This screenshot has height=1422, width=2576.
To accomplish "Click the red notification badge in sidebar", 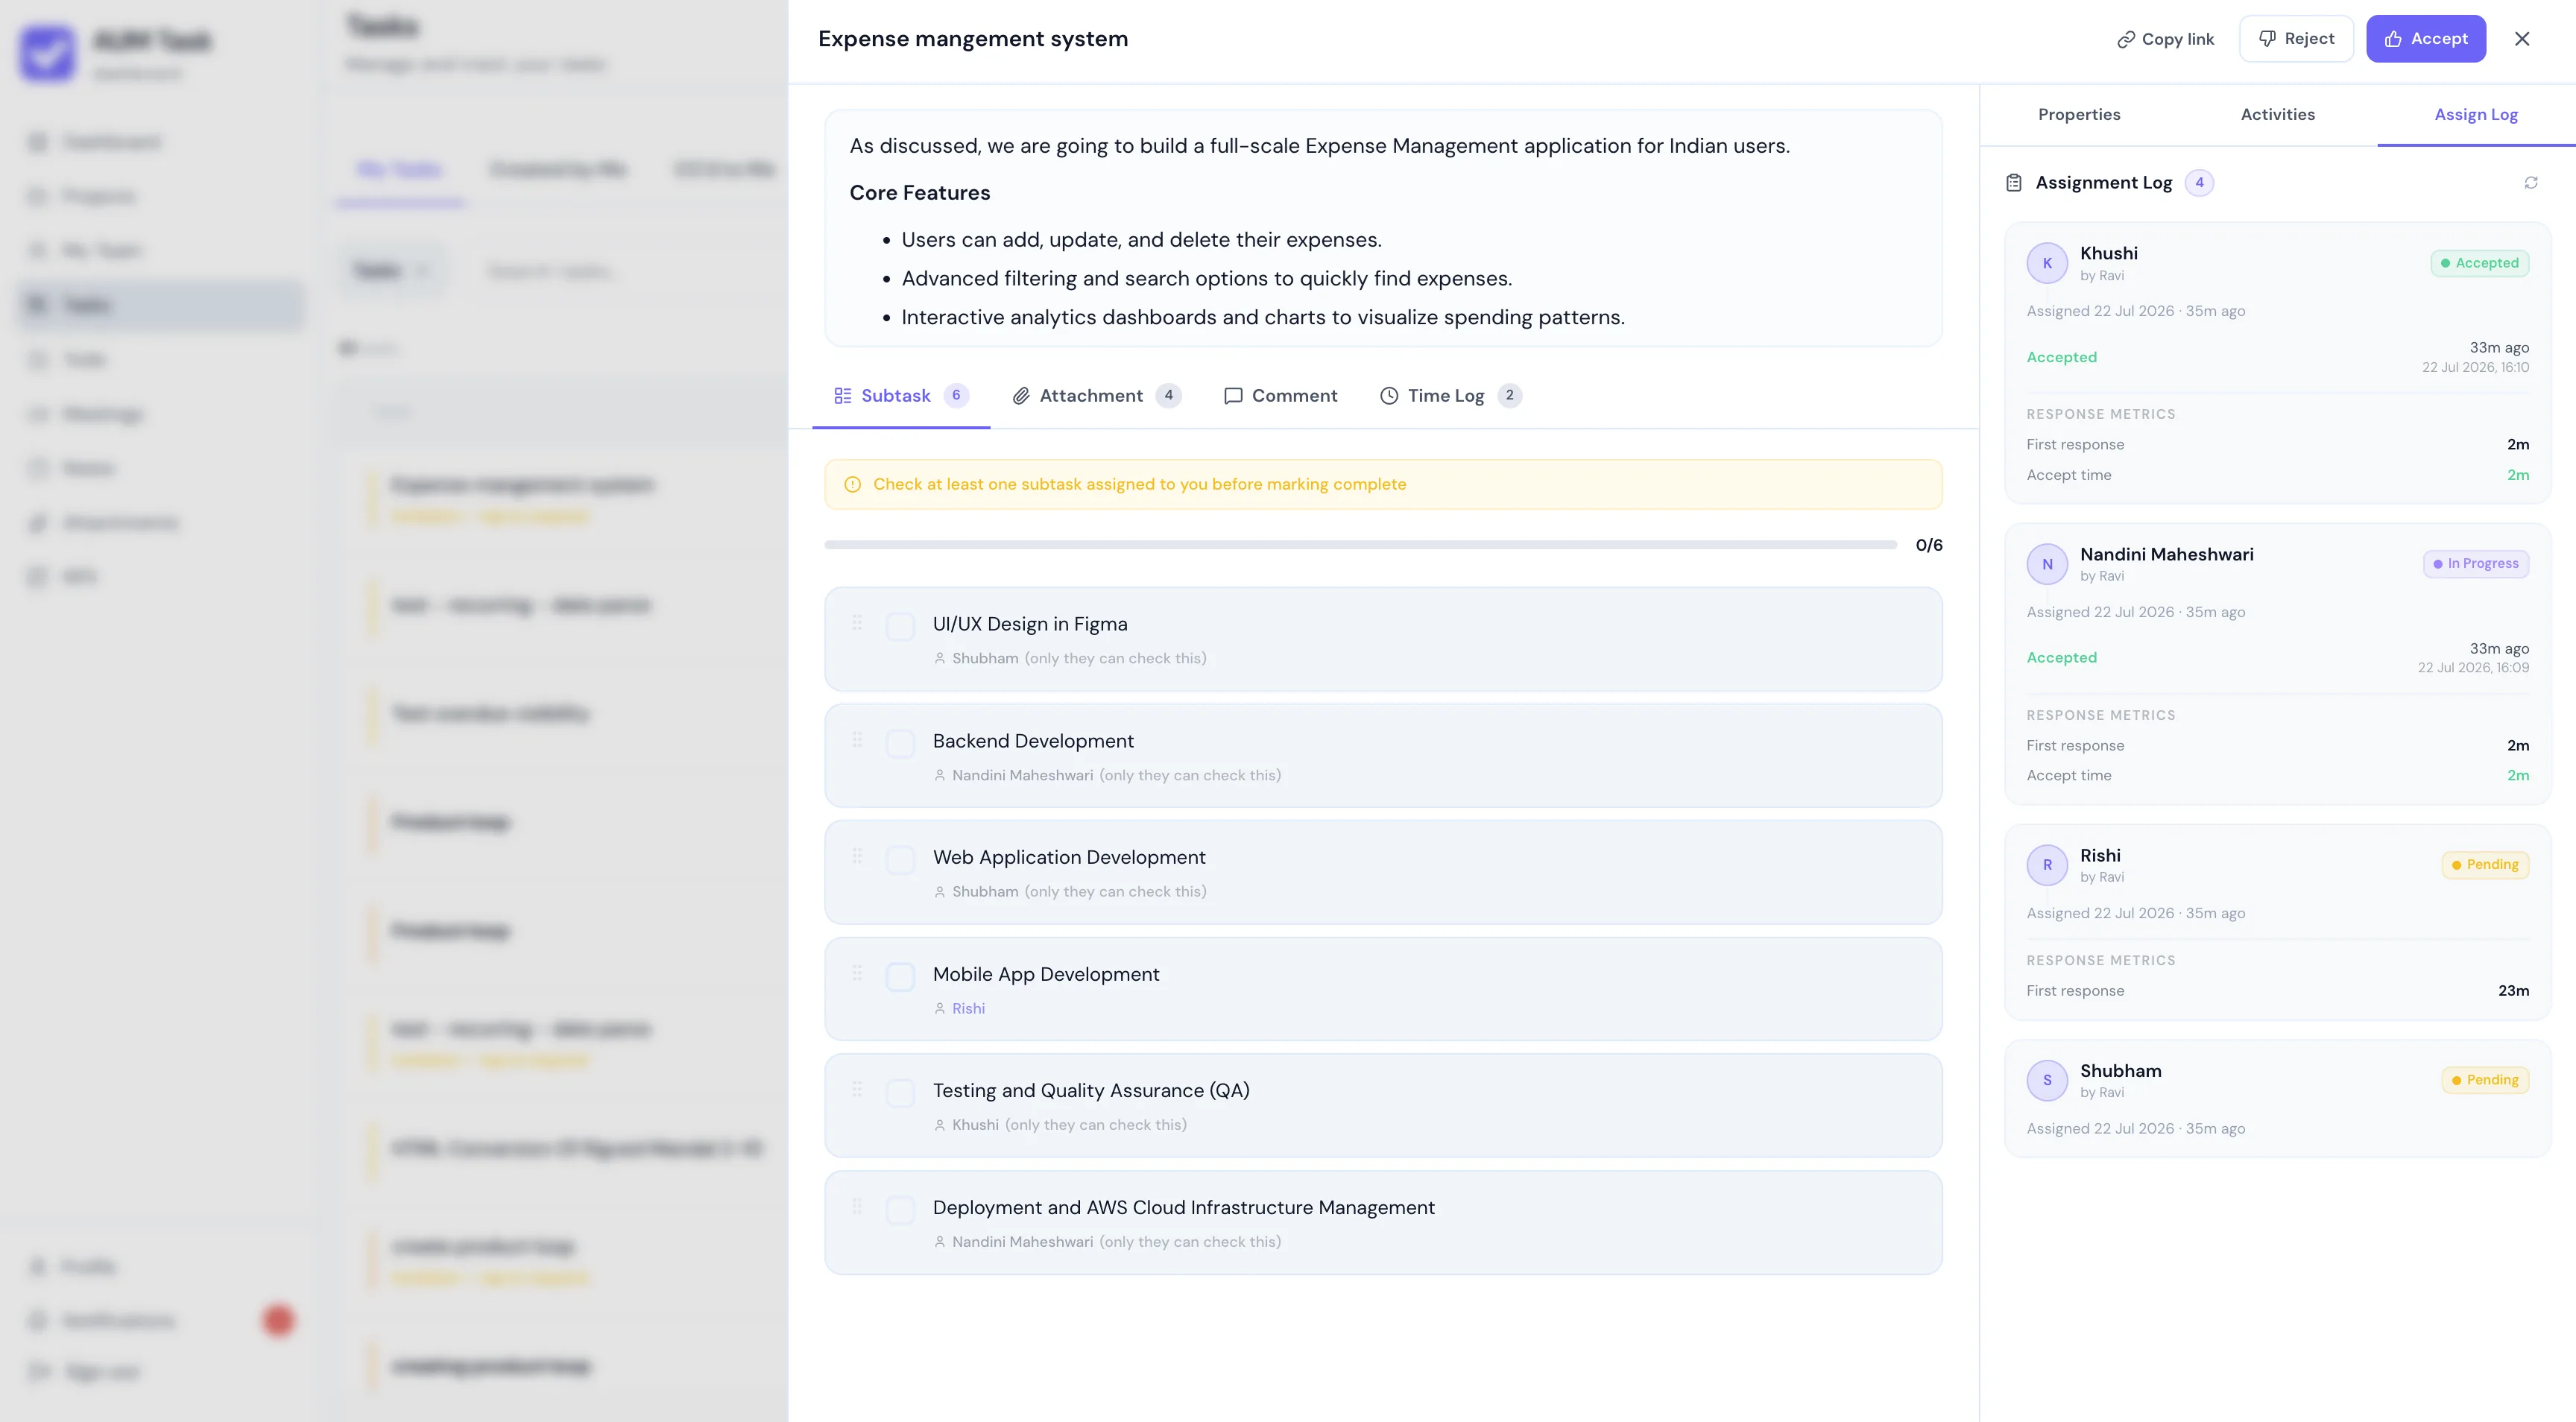I will pyautogui.click(x=278, y=1321).
